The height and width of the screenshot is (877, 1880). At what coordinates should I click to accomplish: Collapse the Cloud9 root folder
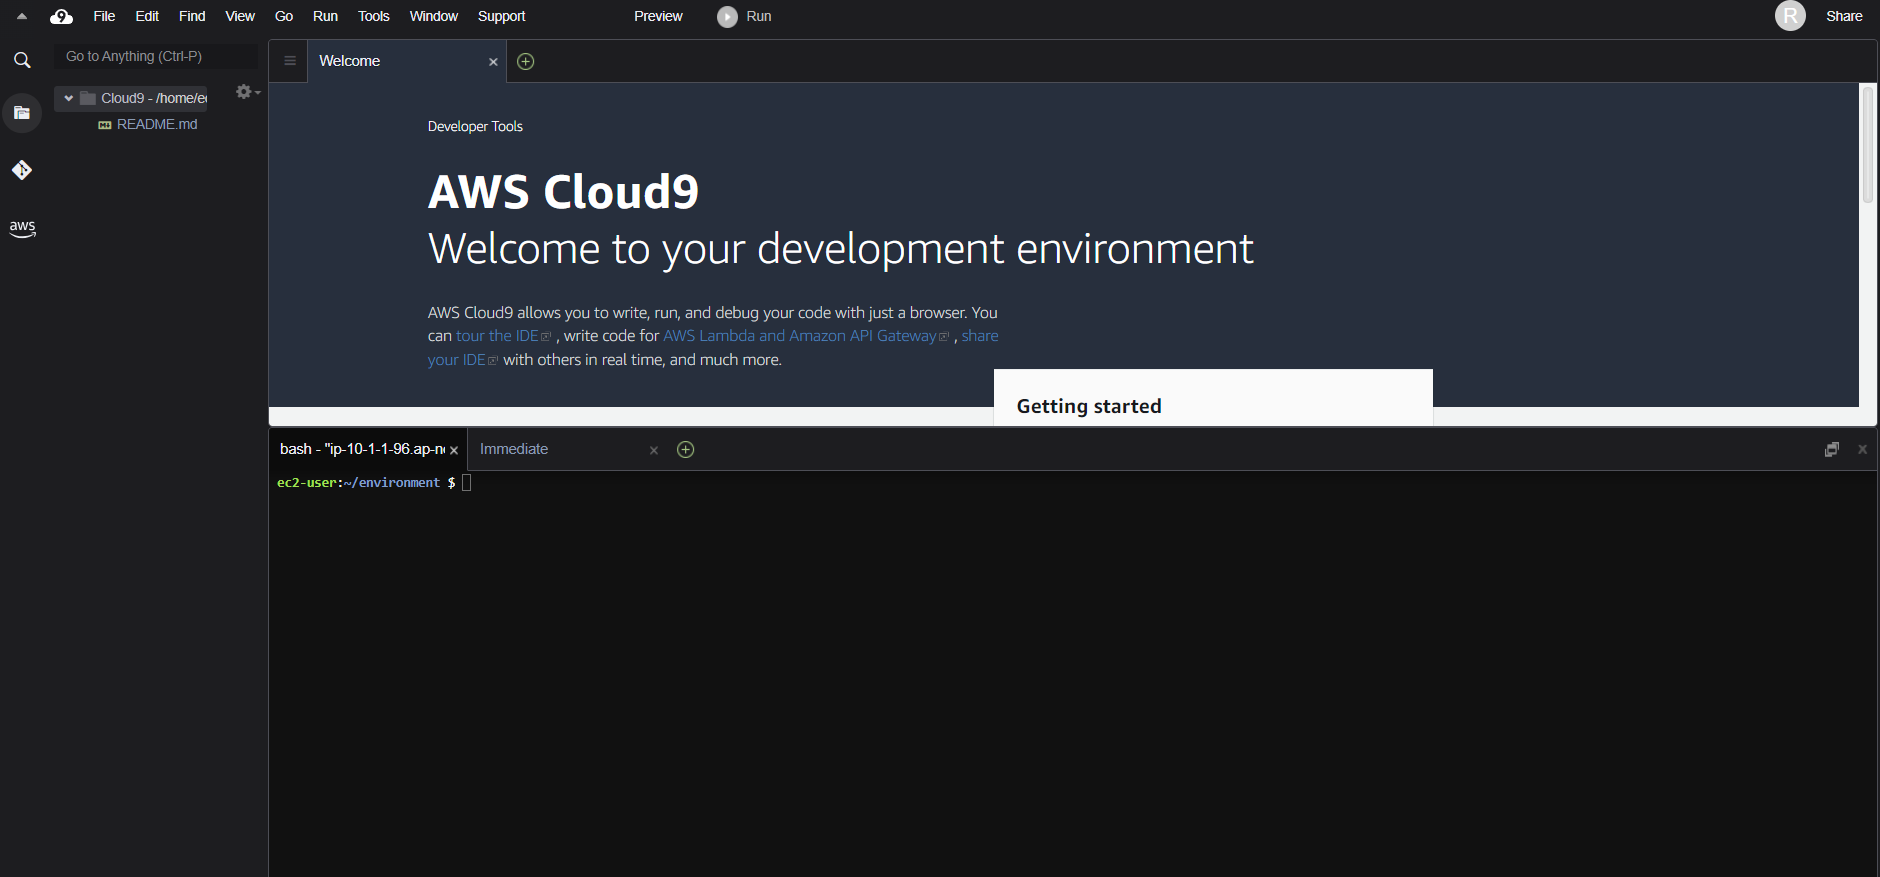click(69, 98)
